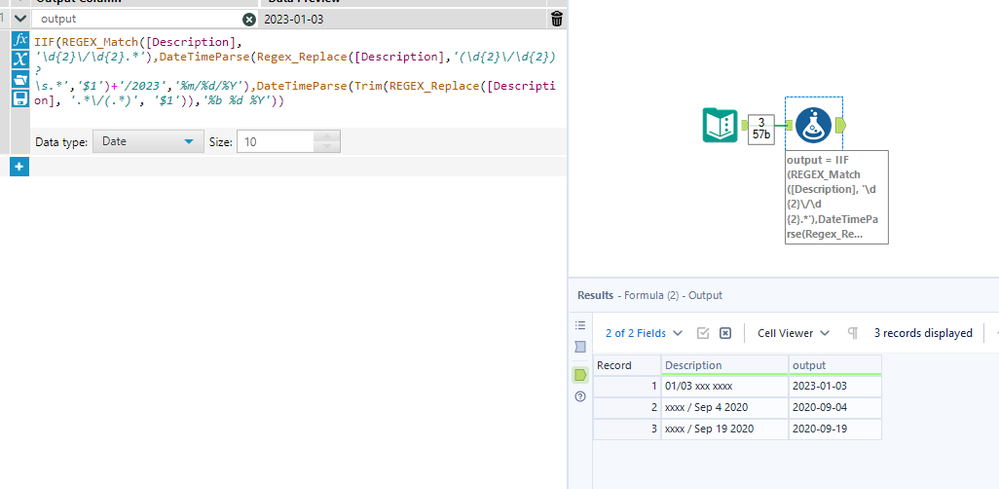Collapse the output expression chevron
999x489 pixels.
tap(20, 19)
